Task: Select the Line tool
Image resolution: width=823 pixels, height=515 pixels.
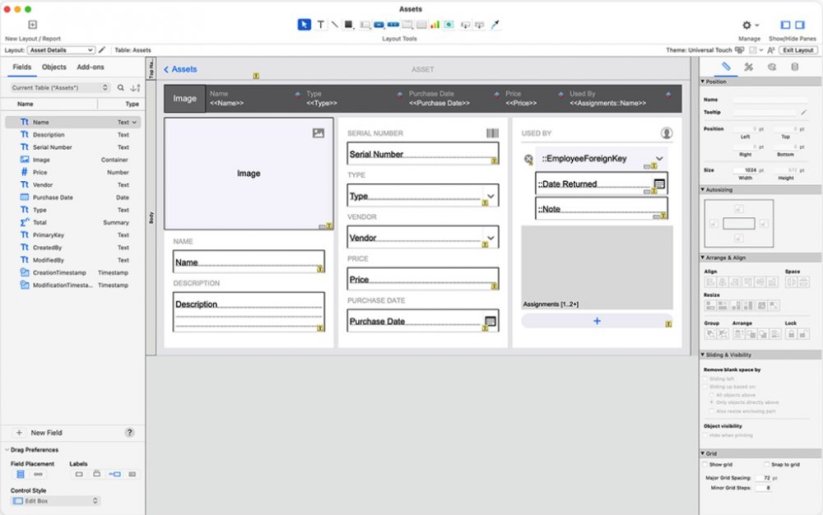Action: (x=334, y=25)
